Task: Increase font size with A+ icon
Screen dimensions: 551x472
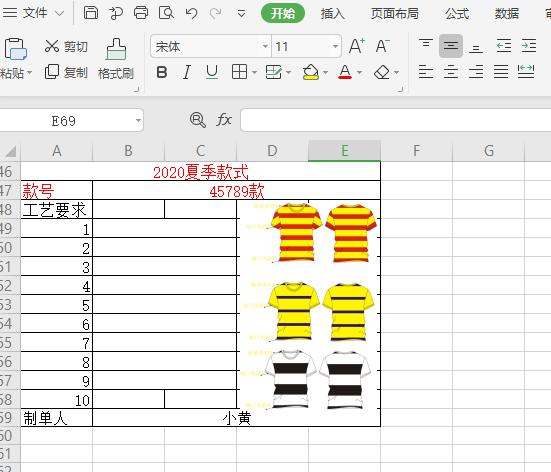Action: [x=357, y=46]
